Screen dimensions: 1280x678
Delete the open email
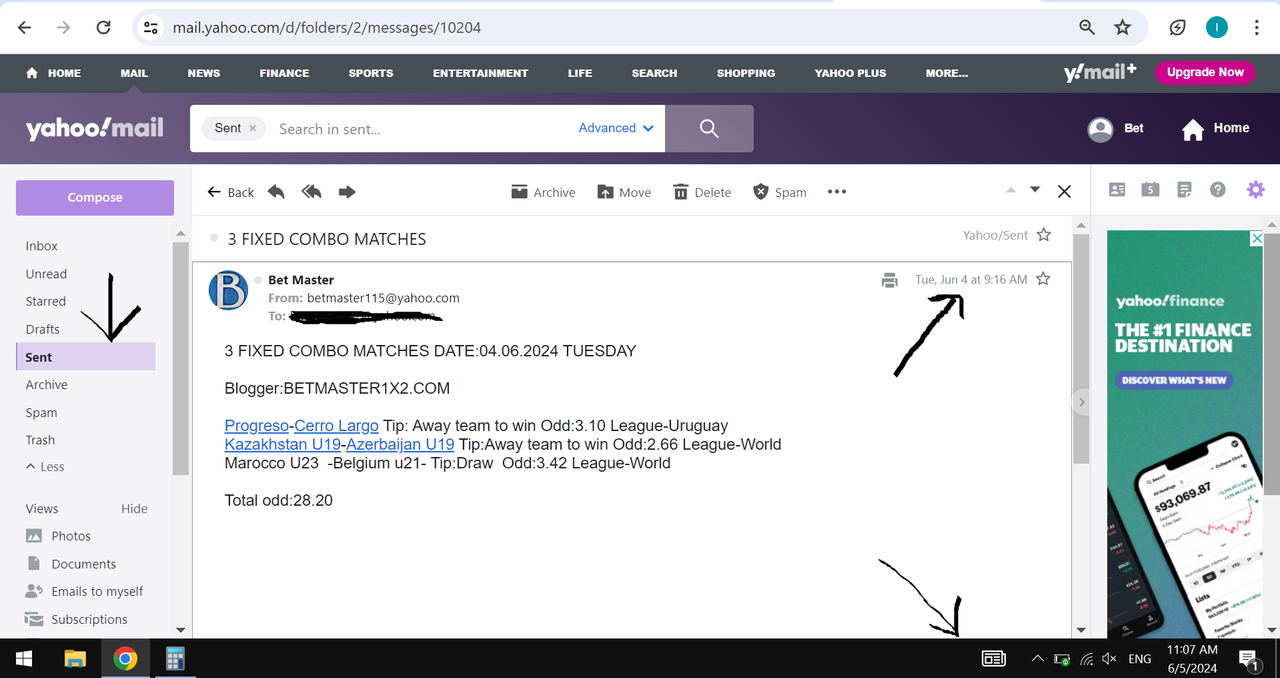tap(702, 192)
